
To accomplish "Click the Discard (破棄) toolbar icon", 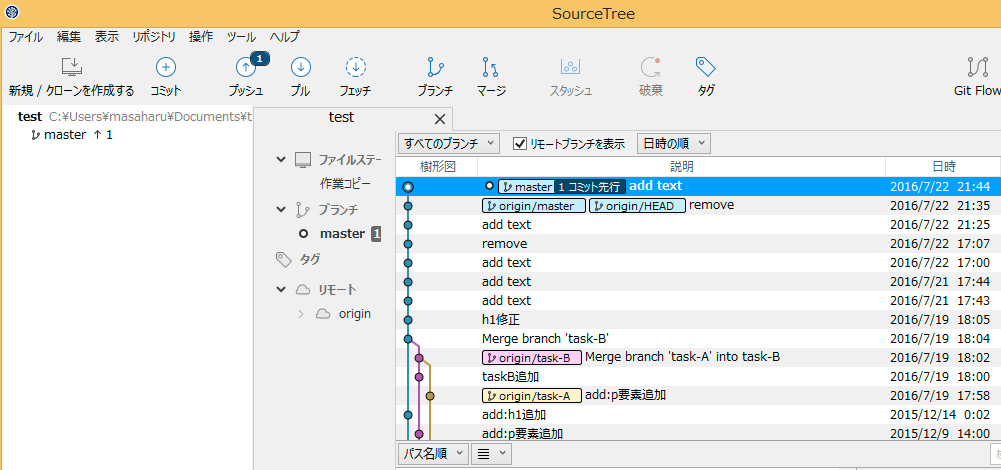I will point(651,67).
